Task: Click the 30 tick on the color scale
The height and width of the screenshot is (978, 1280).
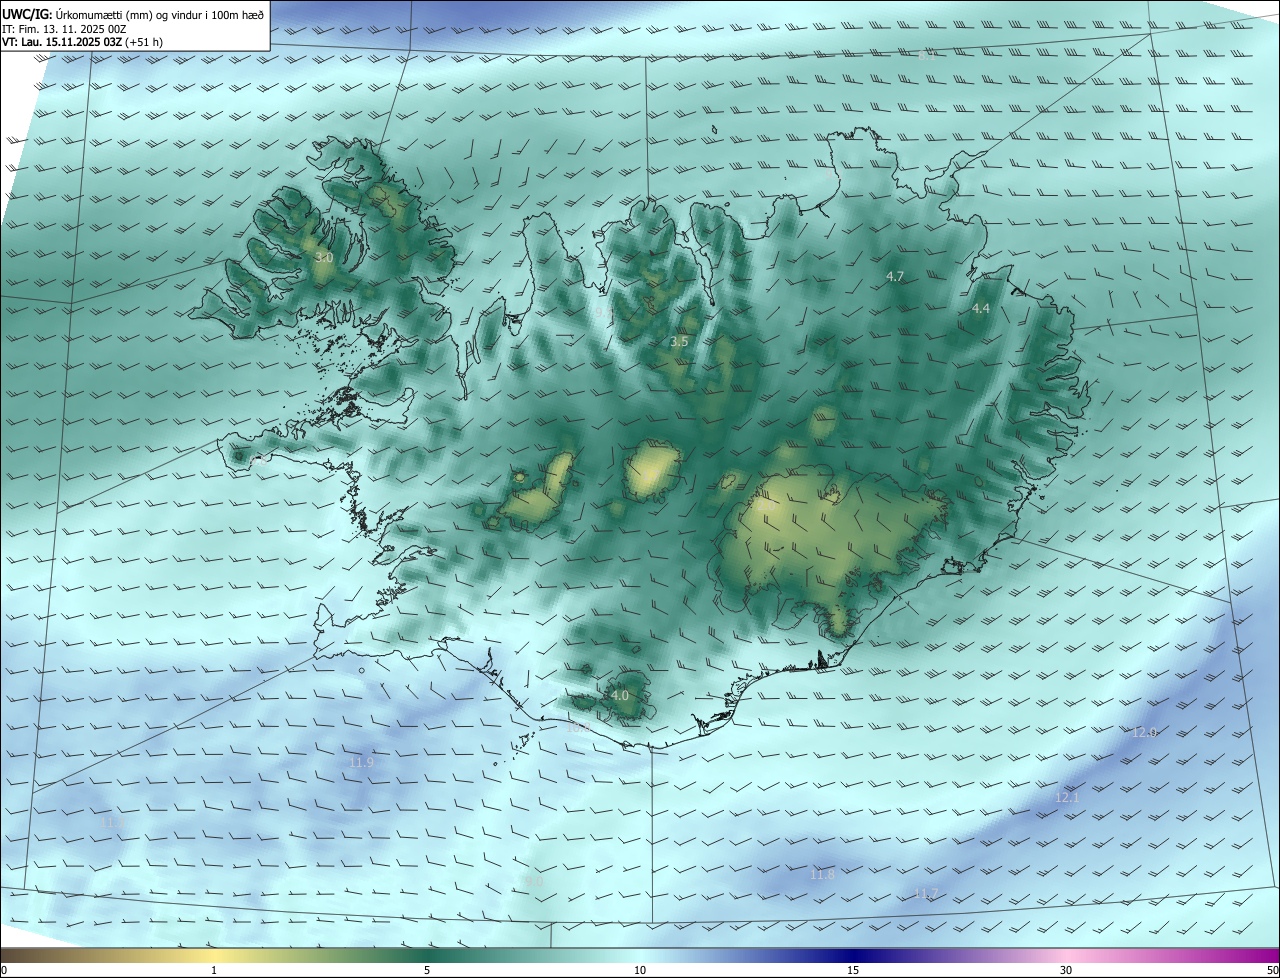Action: pos(1066,970)
